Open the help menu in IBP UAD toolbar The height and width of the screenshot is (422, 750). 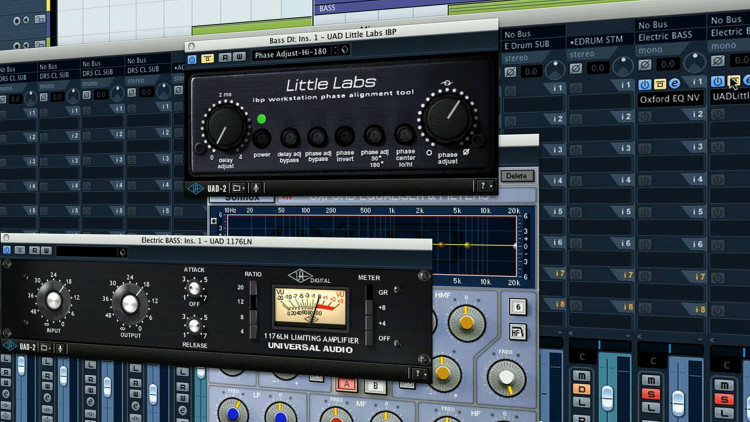tap(485, 186)
